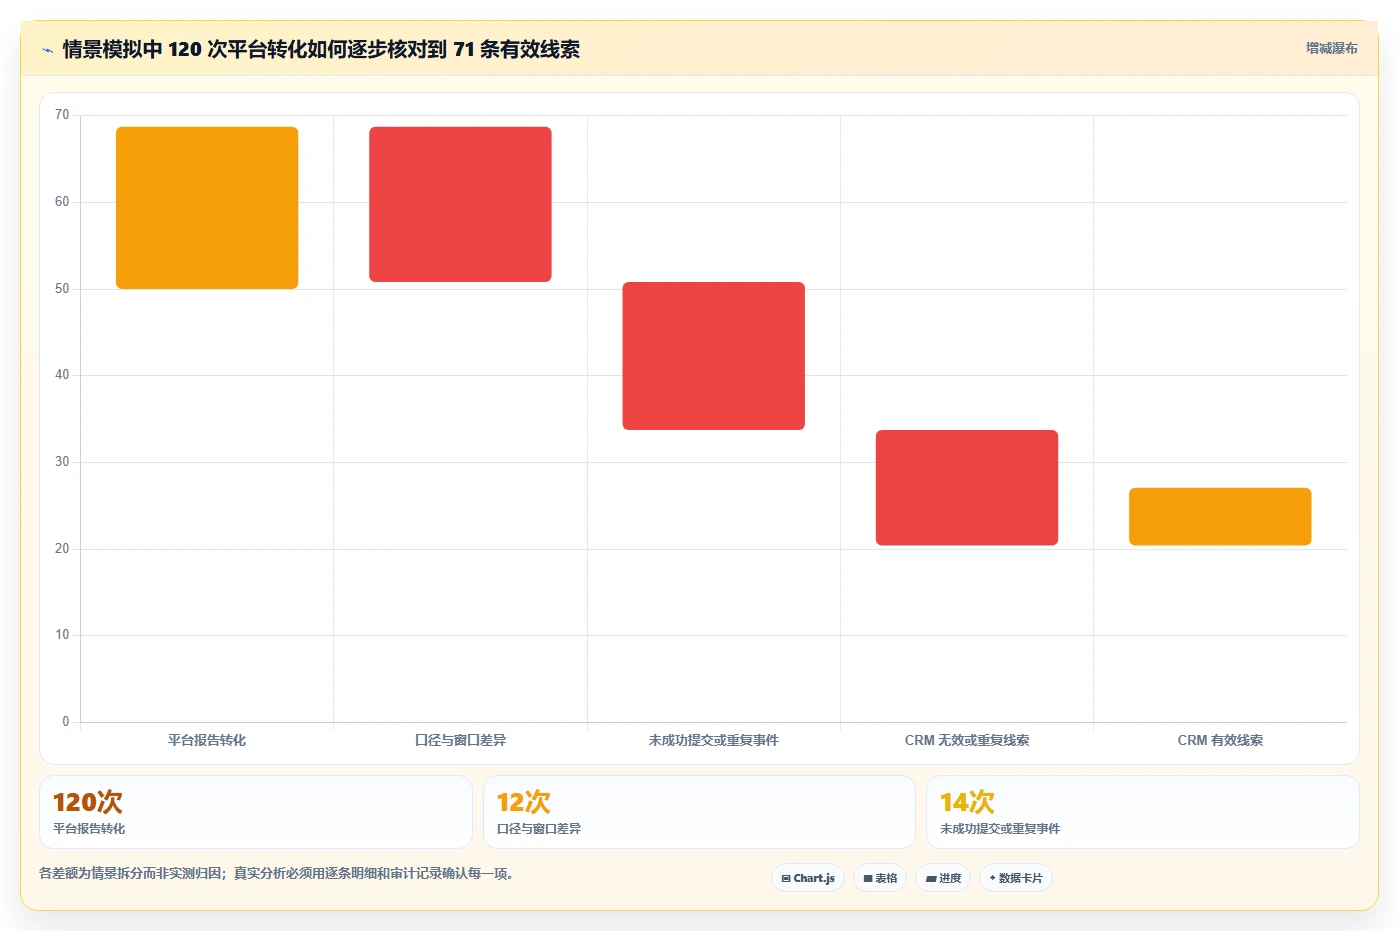This screenshot has height=931, width=1399.
Task: Click the y-axis value 50
Action: 62,289
